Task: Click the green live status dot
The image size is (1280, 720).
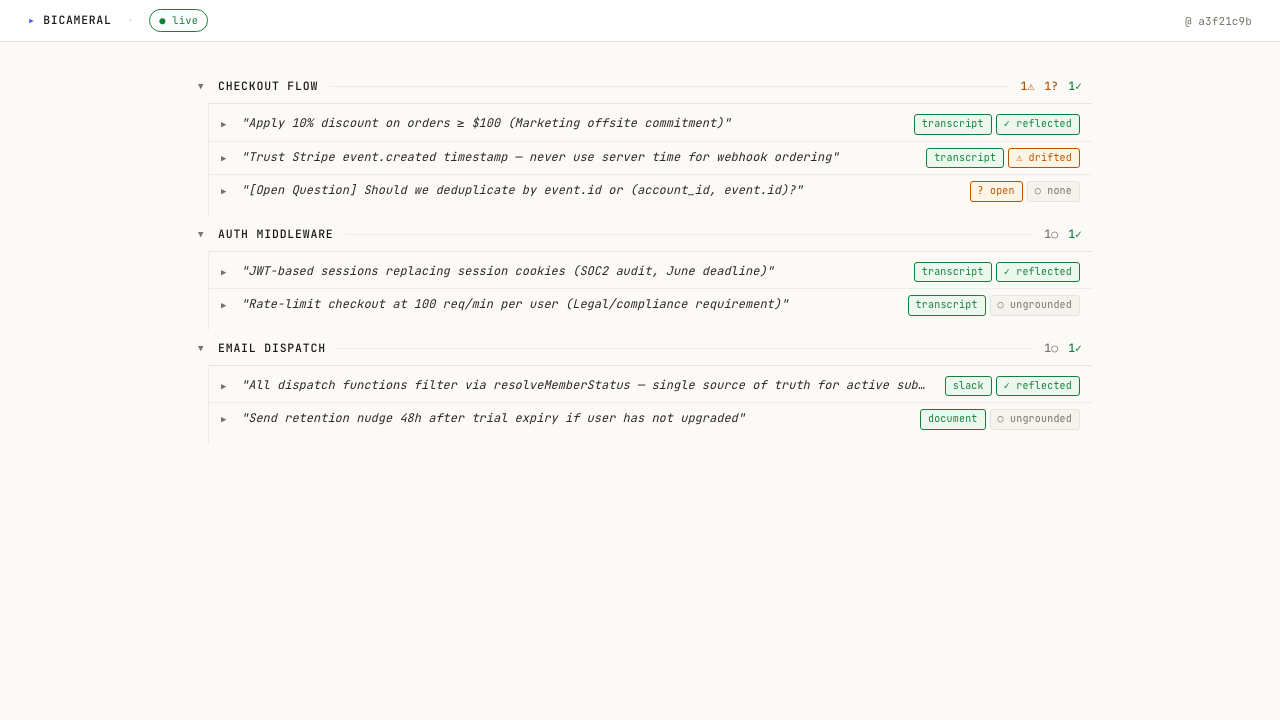Action: click(x=162, y=20)
